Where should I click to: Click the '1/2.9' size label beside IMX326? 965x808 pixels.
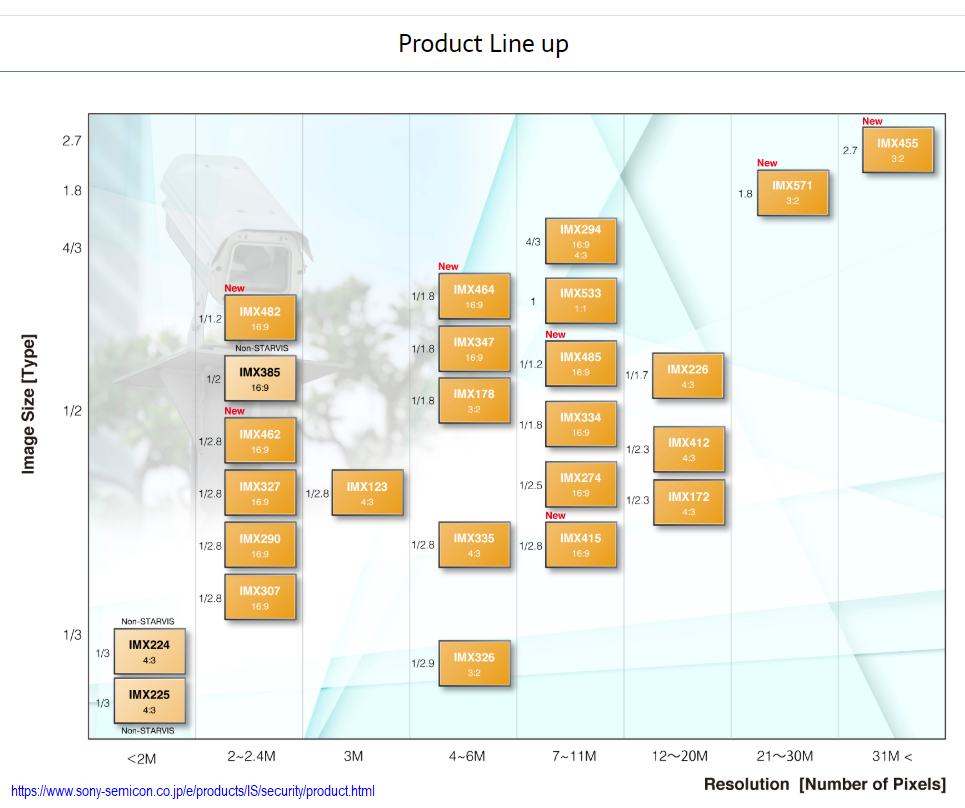pos(423,663)
